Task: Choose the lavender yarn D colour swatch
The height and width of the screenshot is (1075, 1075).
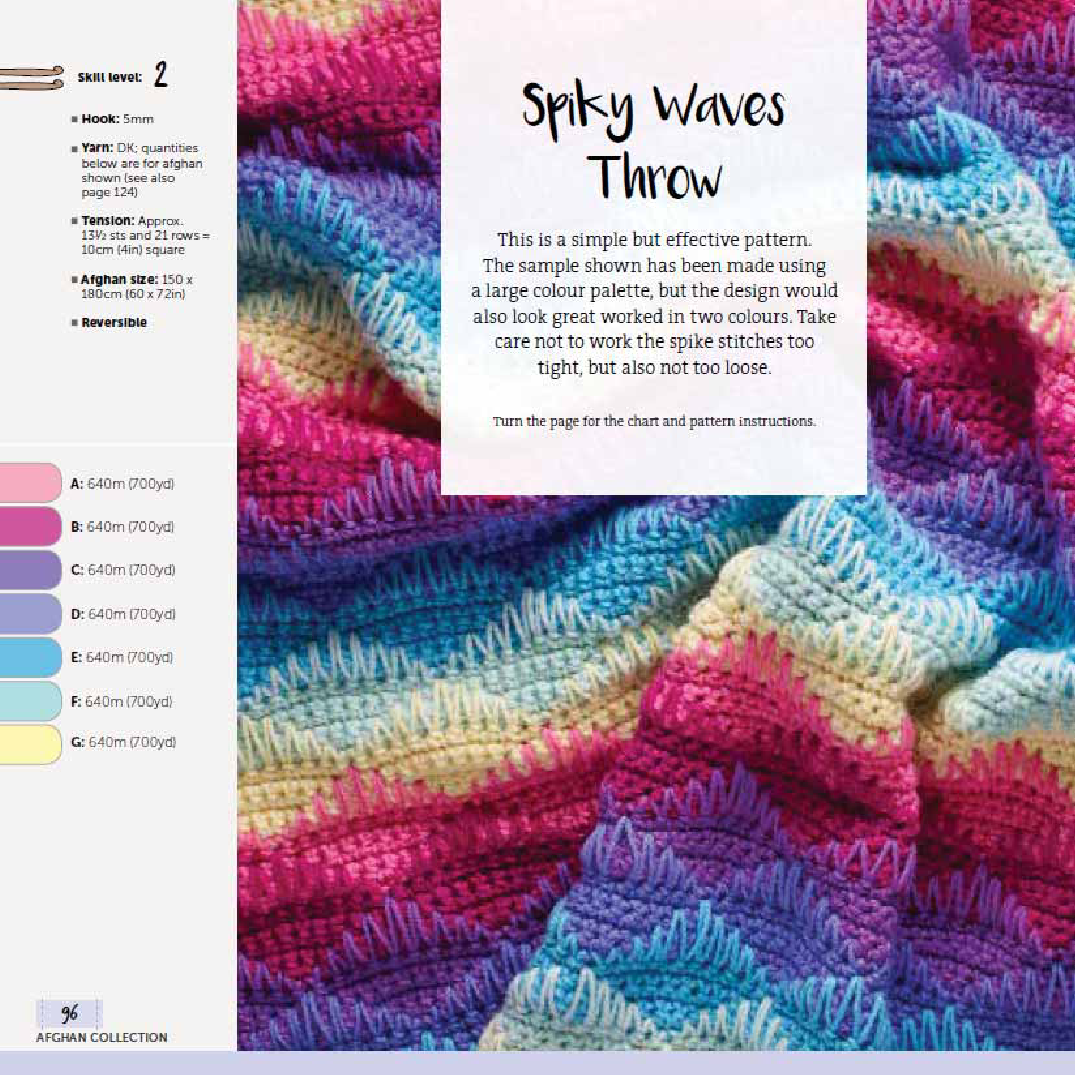Action: coord(30,613)
